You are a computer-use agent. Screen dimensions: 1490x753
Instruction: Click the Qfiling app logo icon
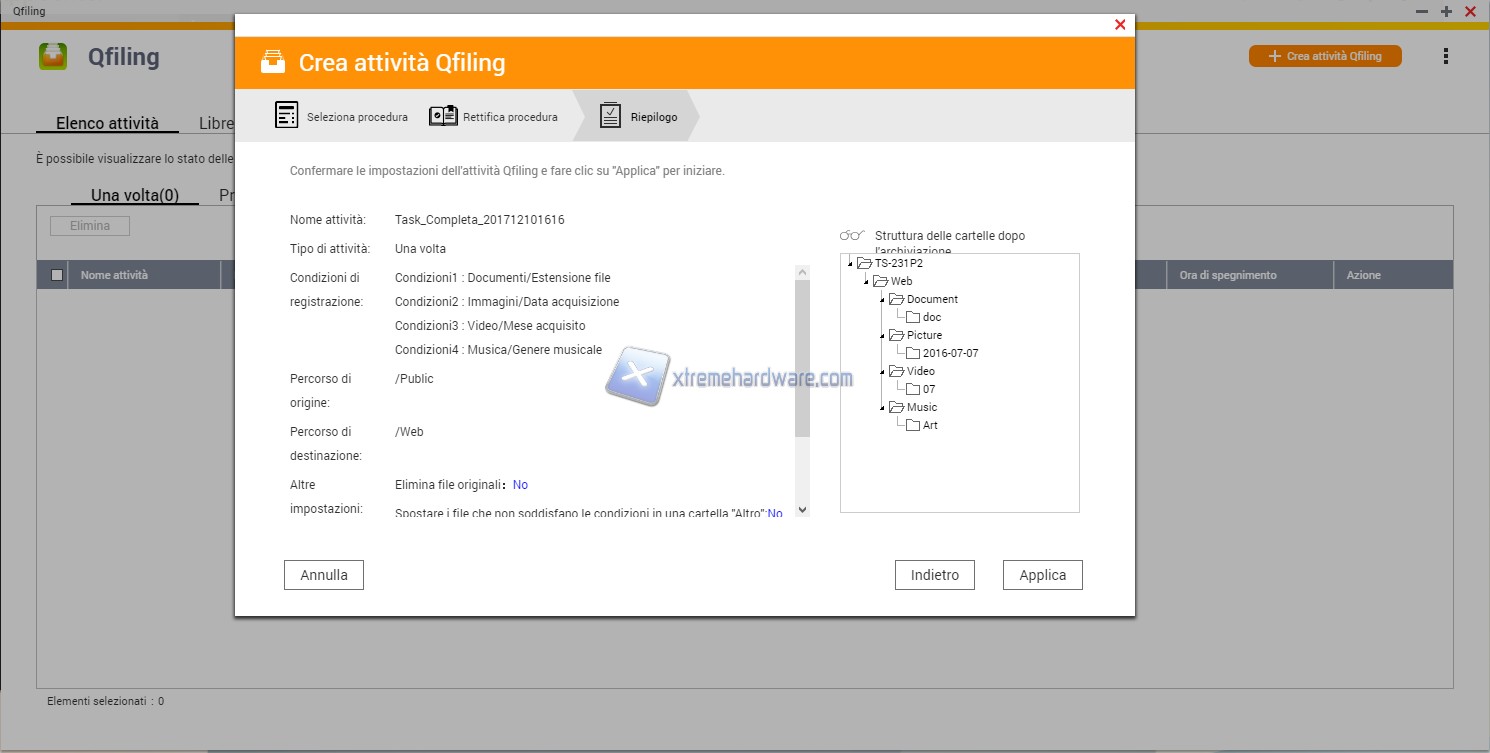[53, 56]
